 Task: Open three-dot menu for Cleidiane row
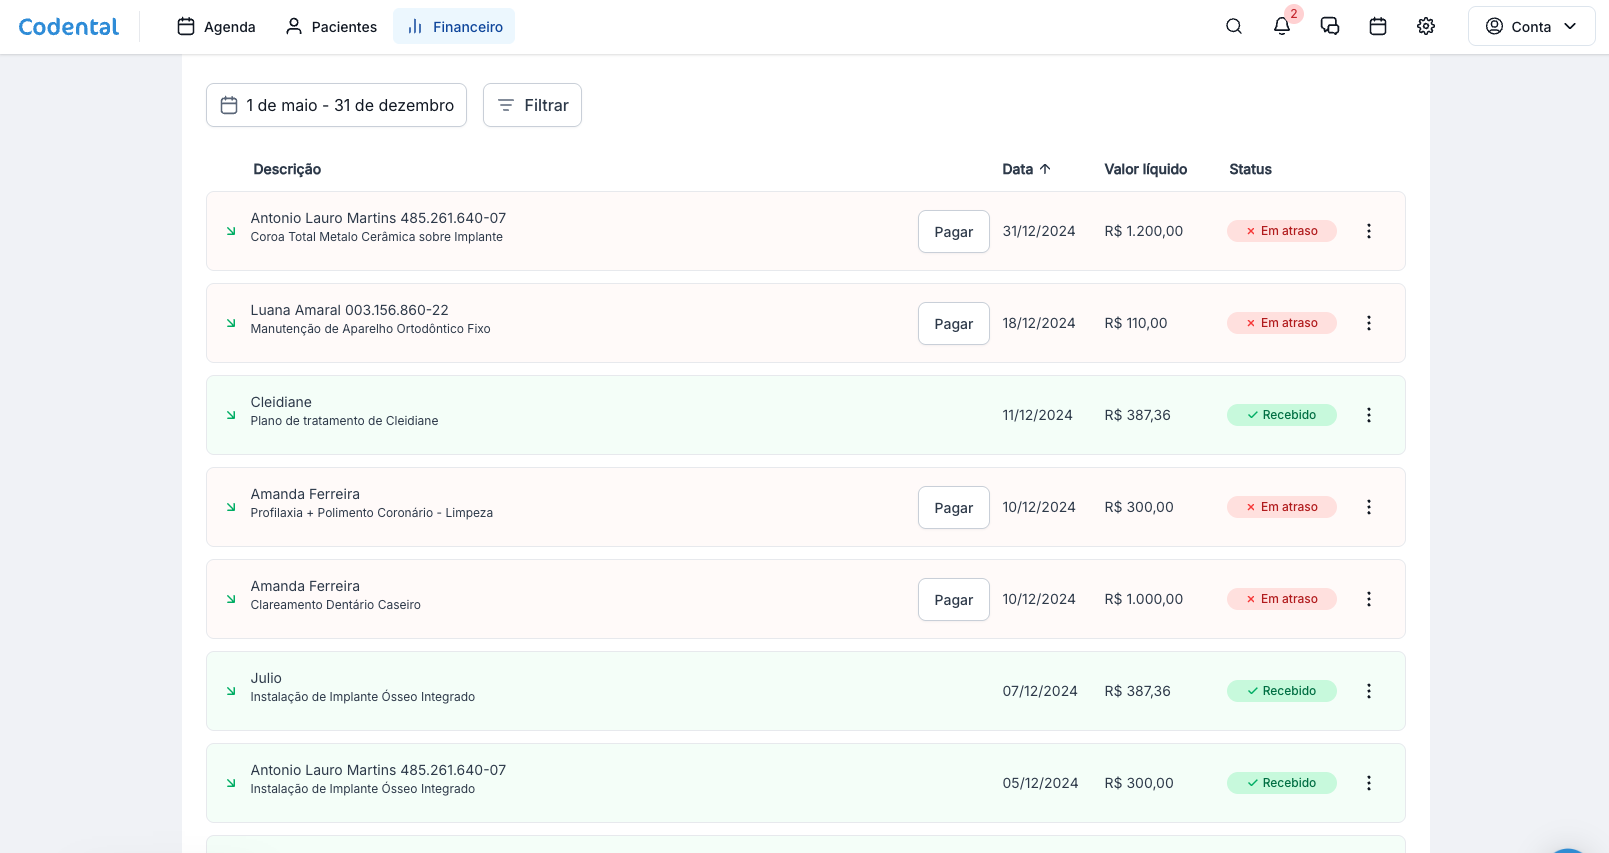1369,415
